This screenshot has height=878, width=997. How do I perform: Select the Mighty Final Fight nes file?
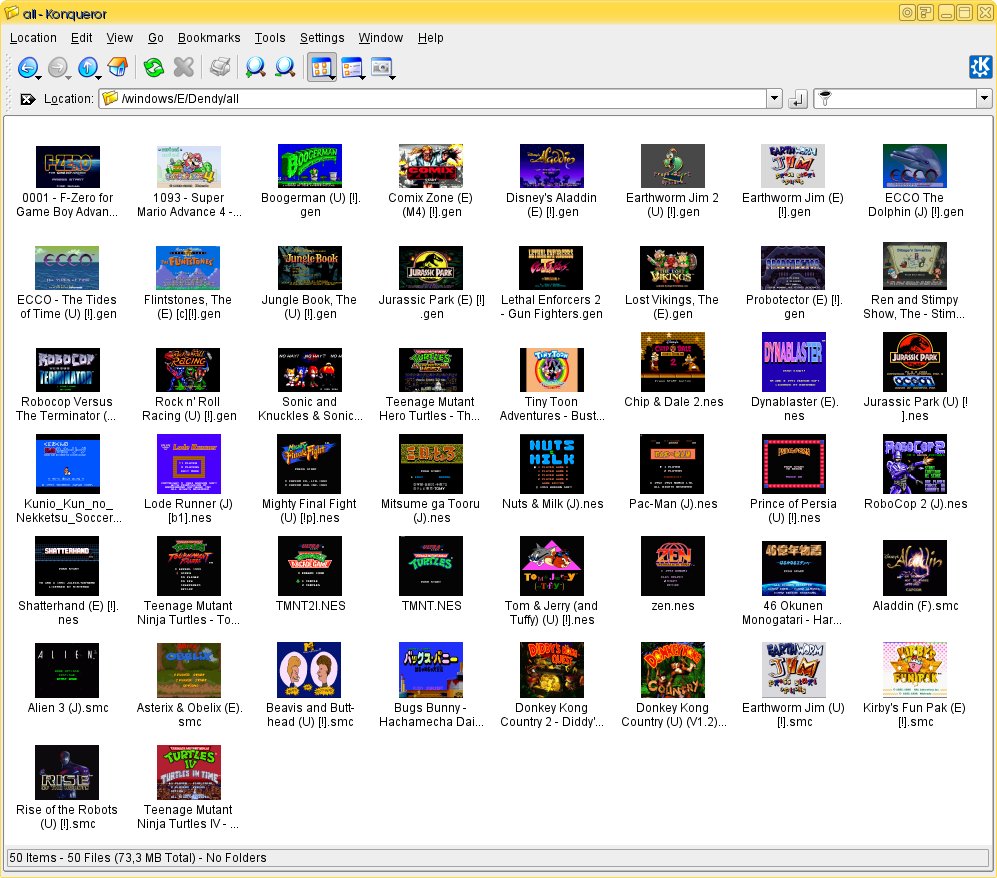310,479
